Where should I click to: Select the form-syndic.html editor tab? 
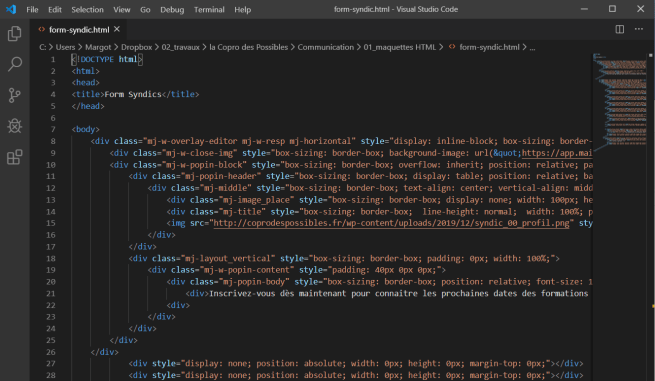pyautogui.click(x=79, y=29)
